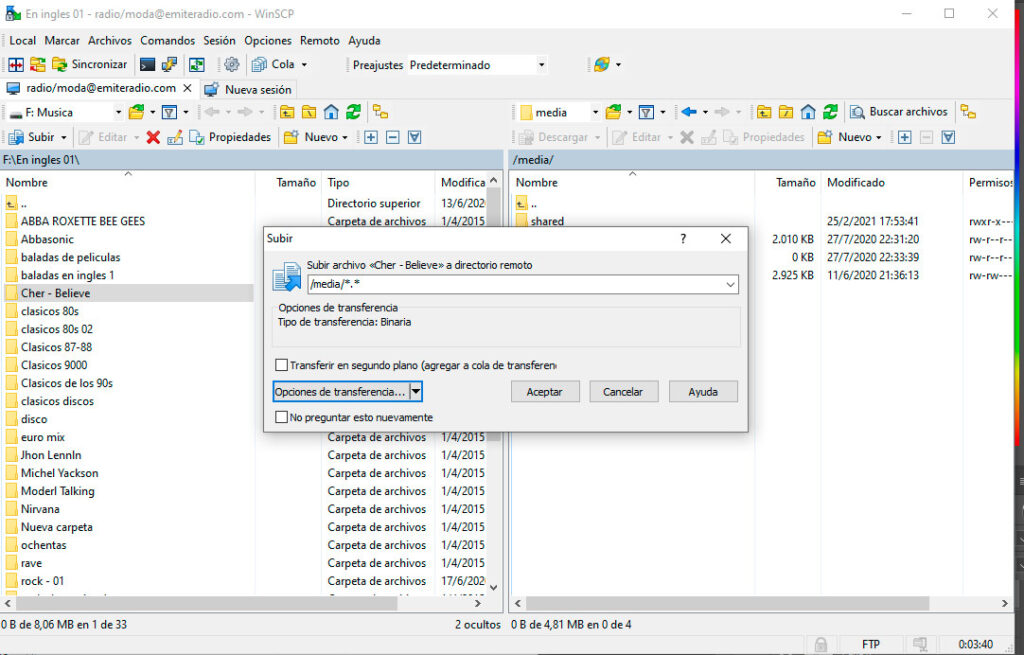Delete selected local file with red X

tap(153, 137)
